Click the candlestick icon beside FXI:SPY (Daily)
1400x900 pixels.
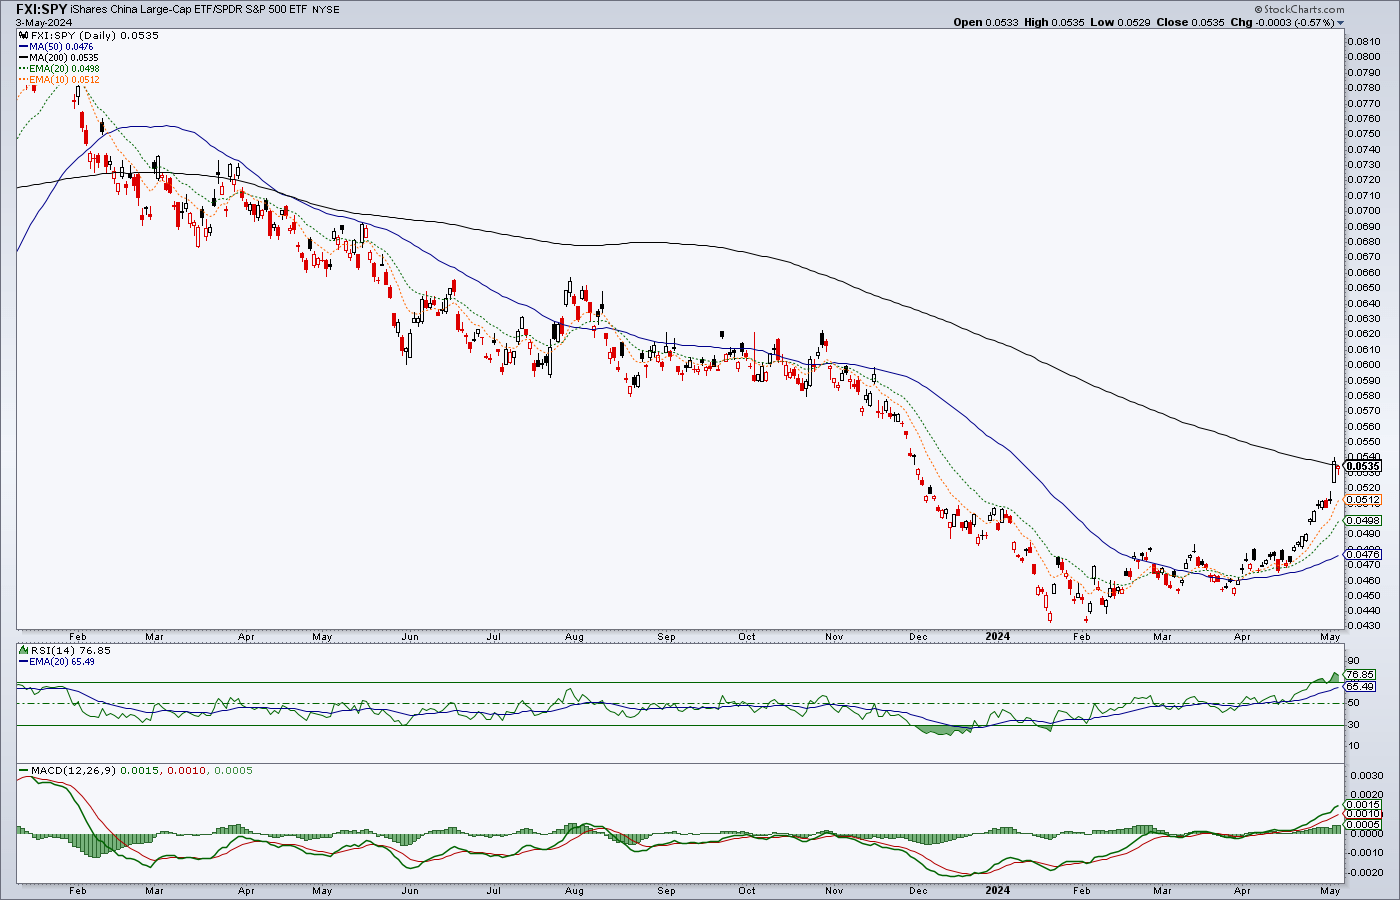(x=25, y=36)
